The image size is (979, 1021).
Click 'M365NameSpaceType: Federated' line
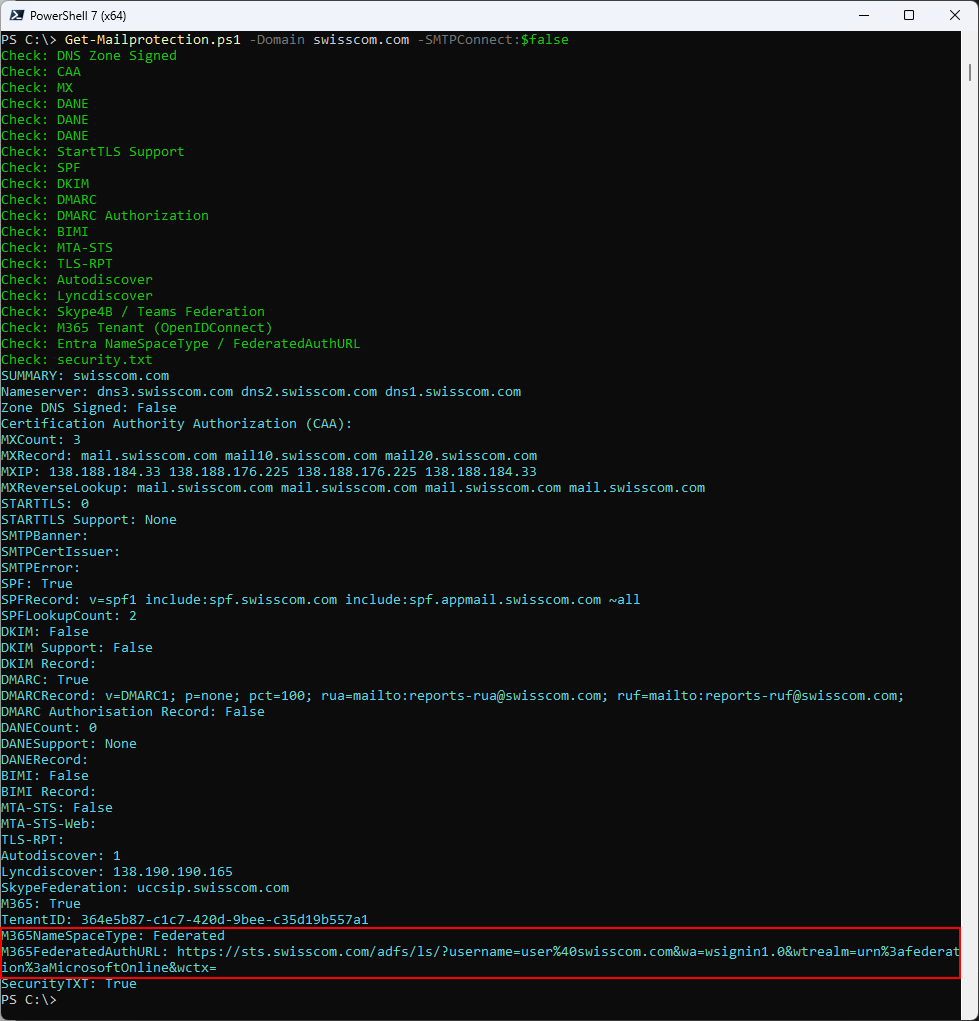click(113, 936)
